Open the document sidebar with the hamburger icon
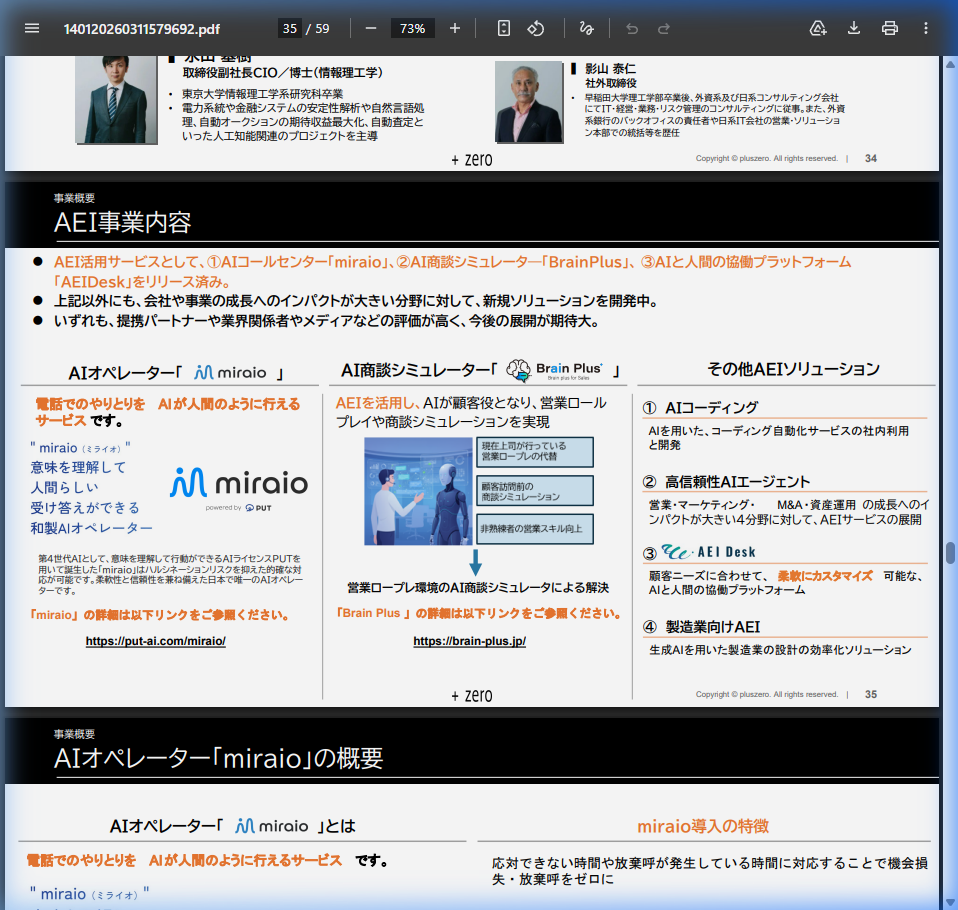This screenshot has width=958, height=910. (x=31, y=28)
